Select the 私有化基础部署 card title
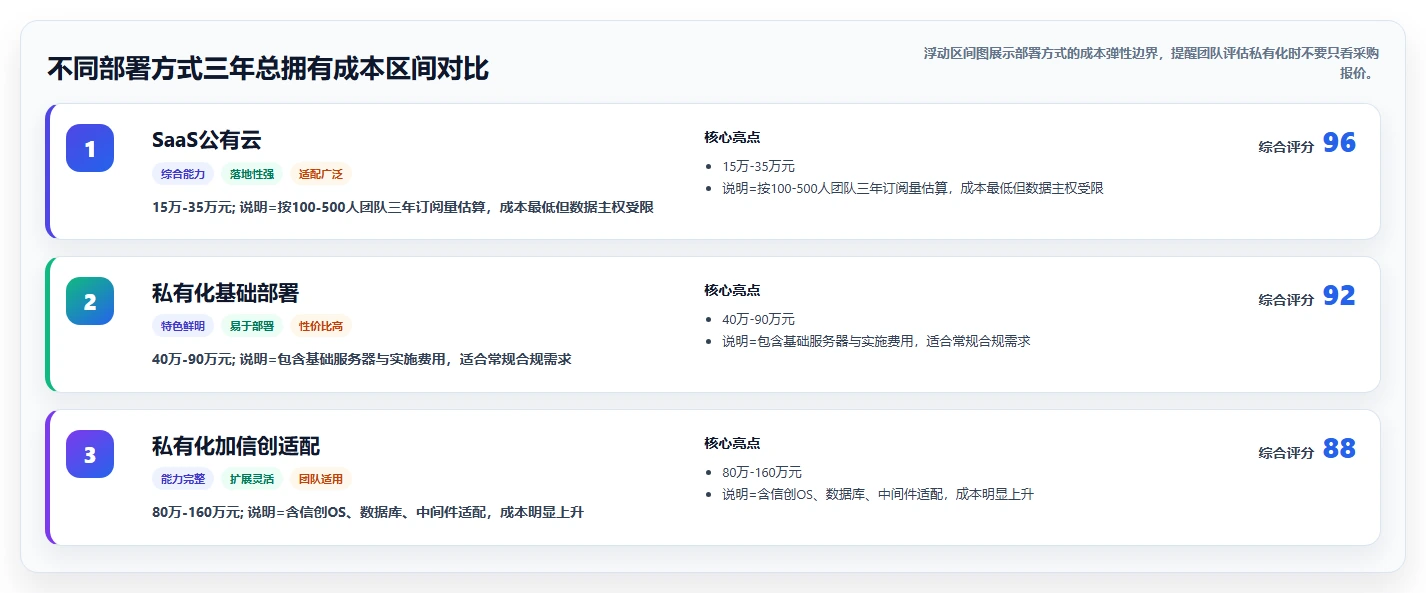 coord(225,293)
